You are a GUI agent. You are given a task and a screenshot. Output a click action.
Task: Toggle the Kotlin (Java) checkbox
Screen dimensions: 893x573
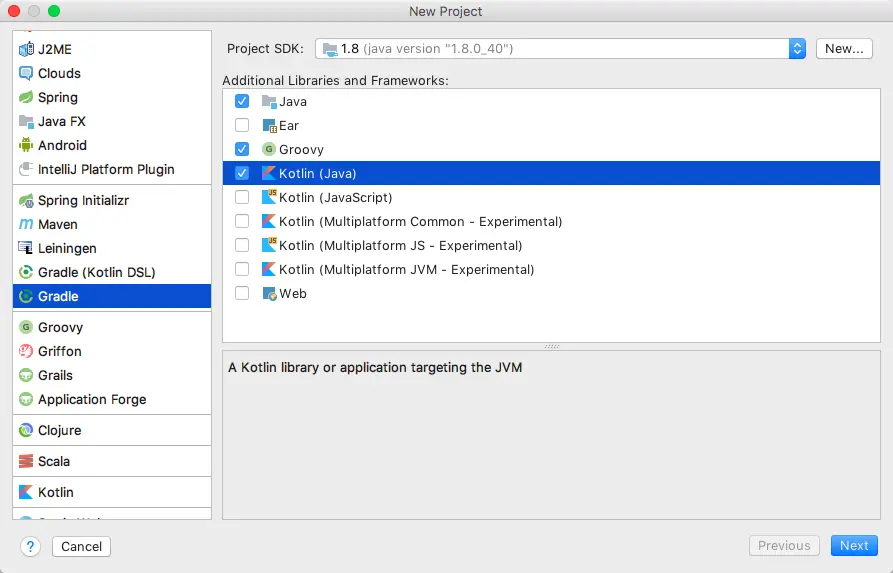point(242,173)
